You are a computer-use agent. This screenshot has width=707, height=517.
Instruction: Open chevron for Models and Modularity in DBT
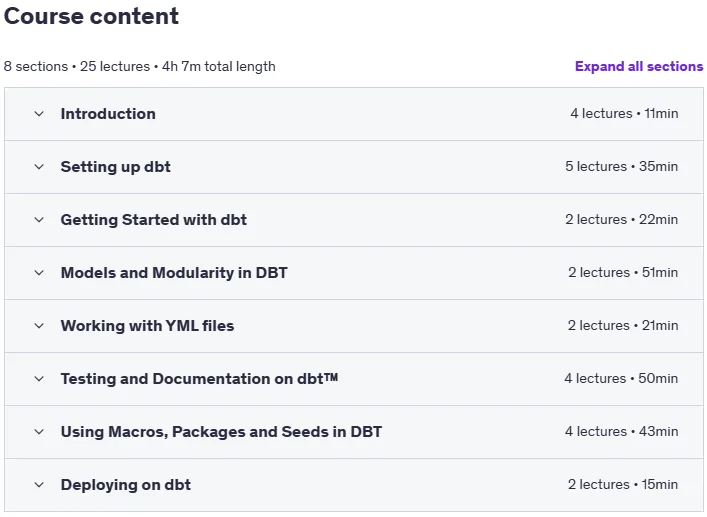39,273
